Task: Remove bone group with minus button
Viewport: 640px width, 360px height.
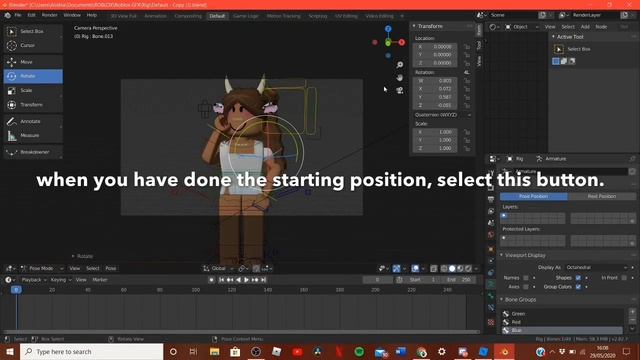Action: point(632,320)
